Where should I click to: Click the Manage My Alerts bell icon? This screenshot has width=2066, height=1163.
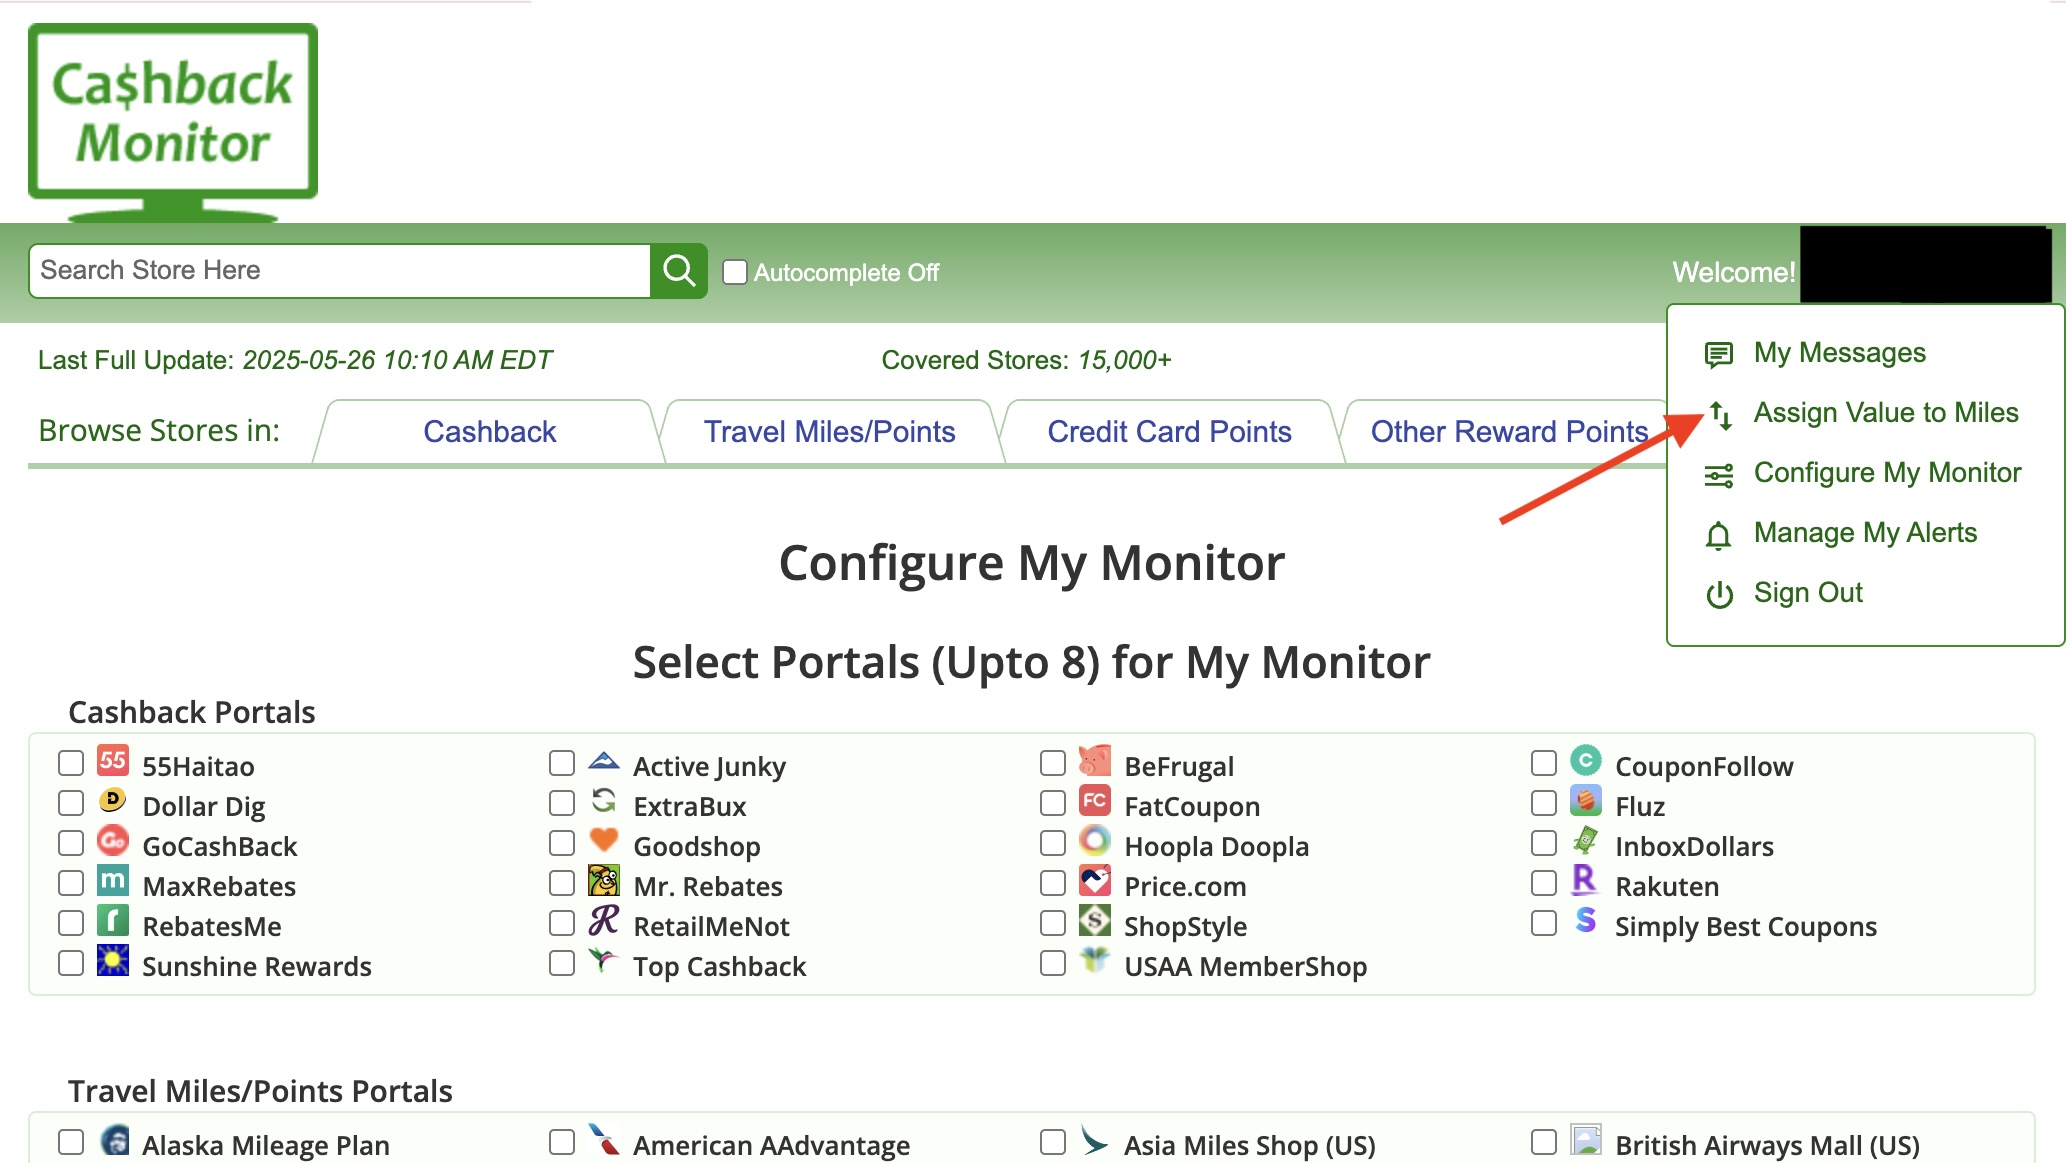pos(1718,536)
